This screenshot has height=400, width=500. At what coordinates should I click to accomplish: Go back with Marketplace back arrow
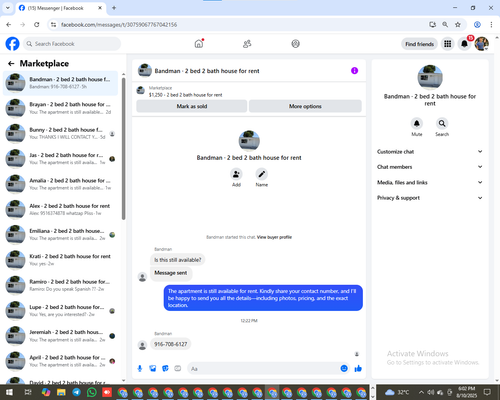point(11,63)
